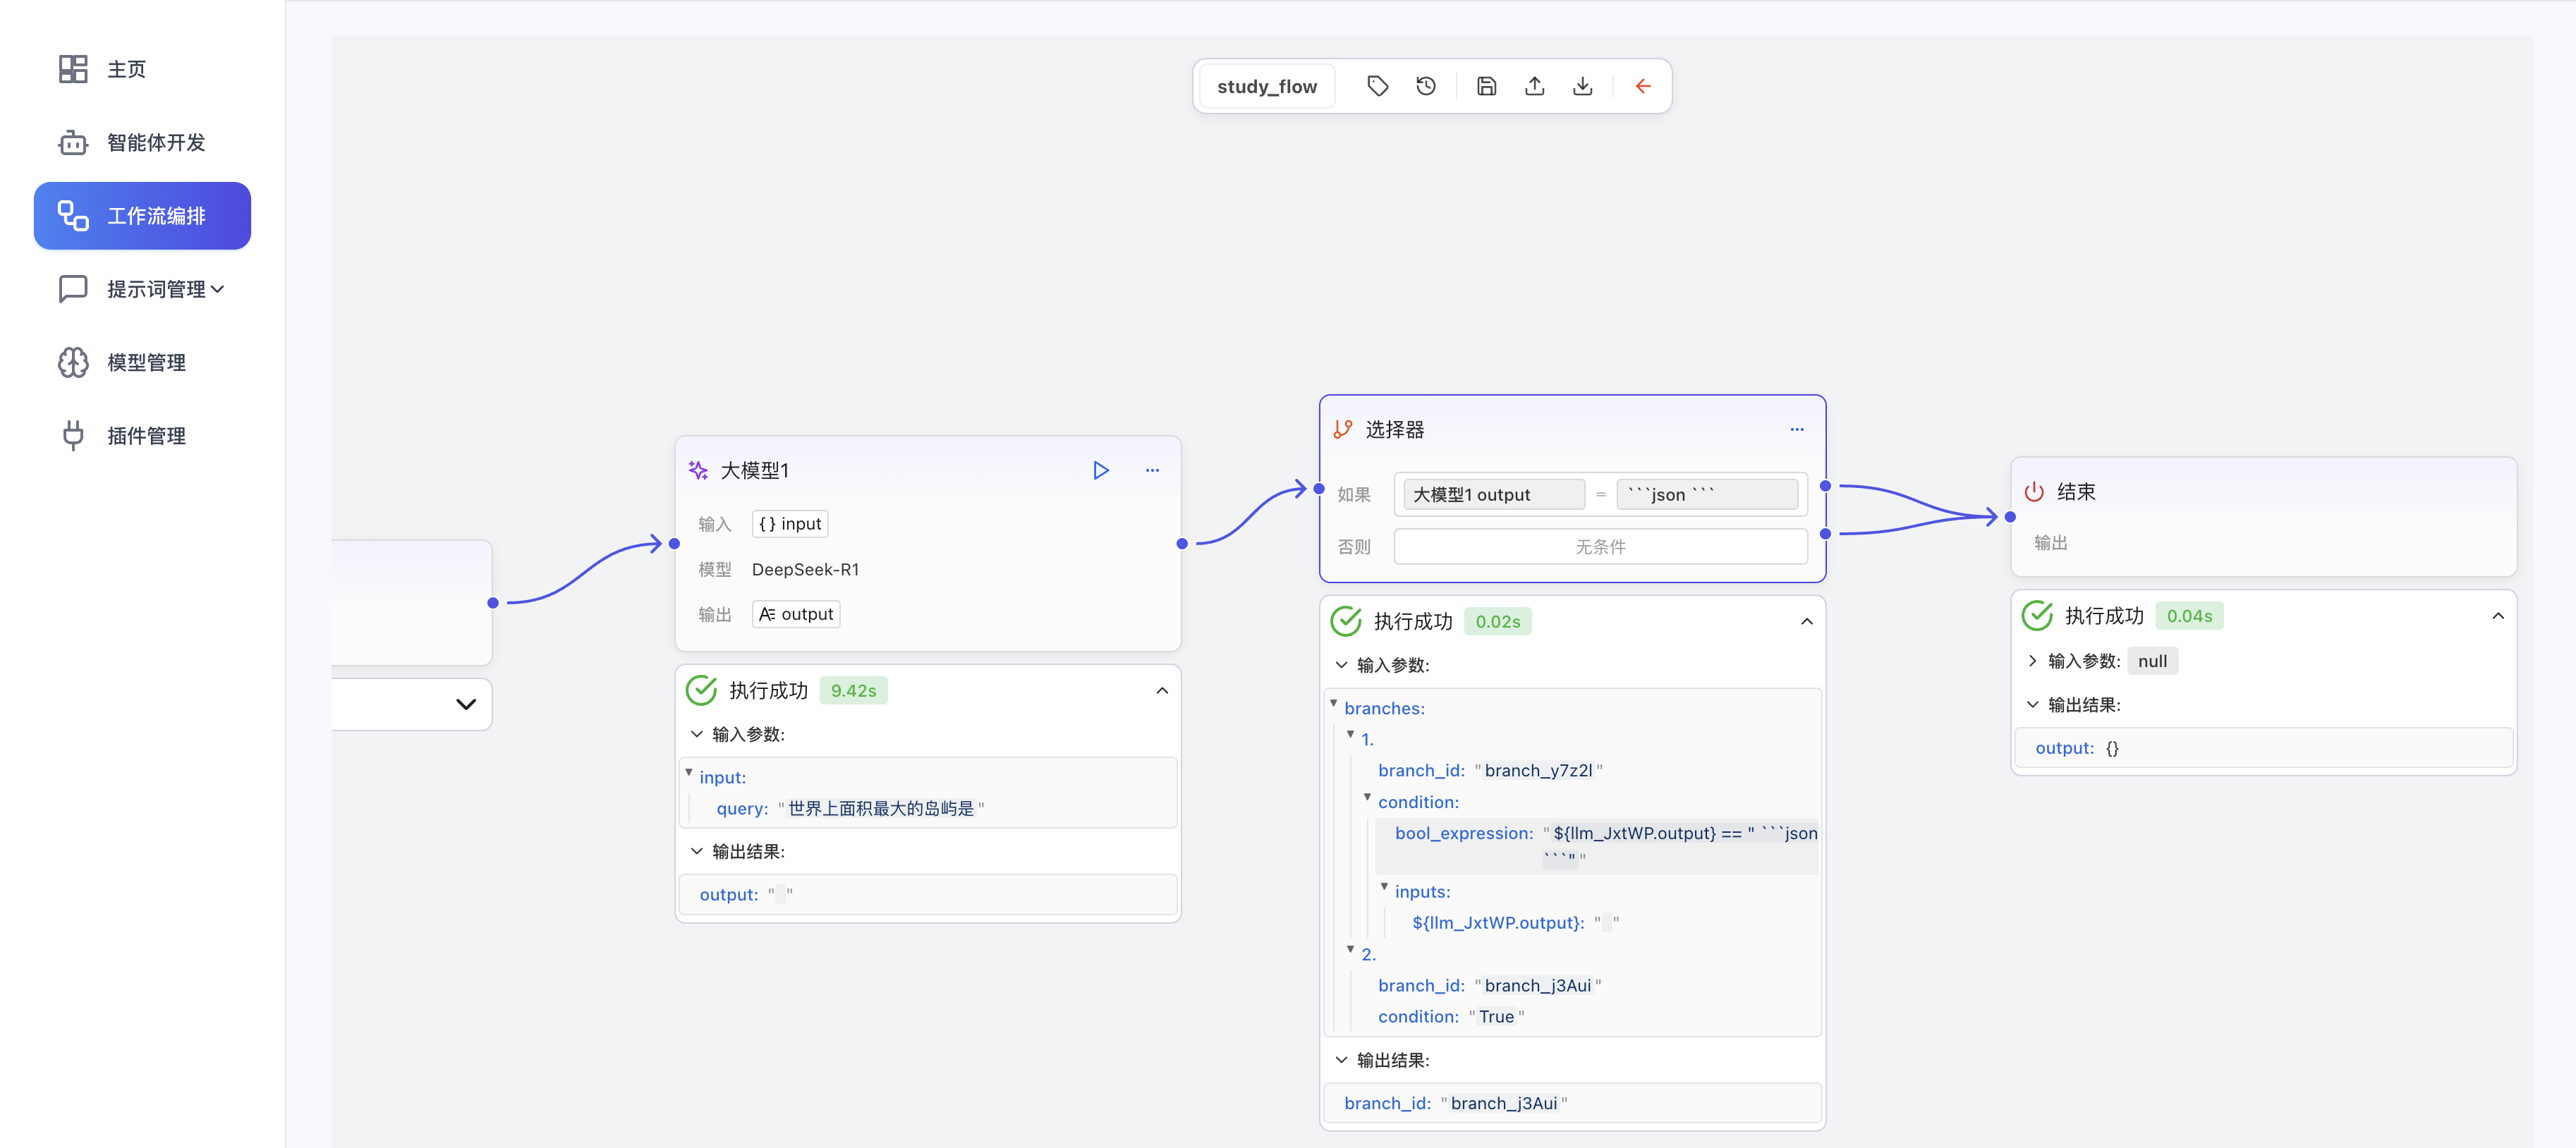Open version history clock icon

point(1426,86)
